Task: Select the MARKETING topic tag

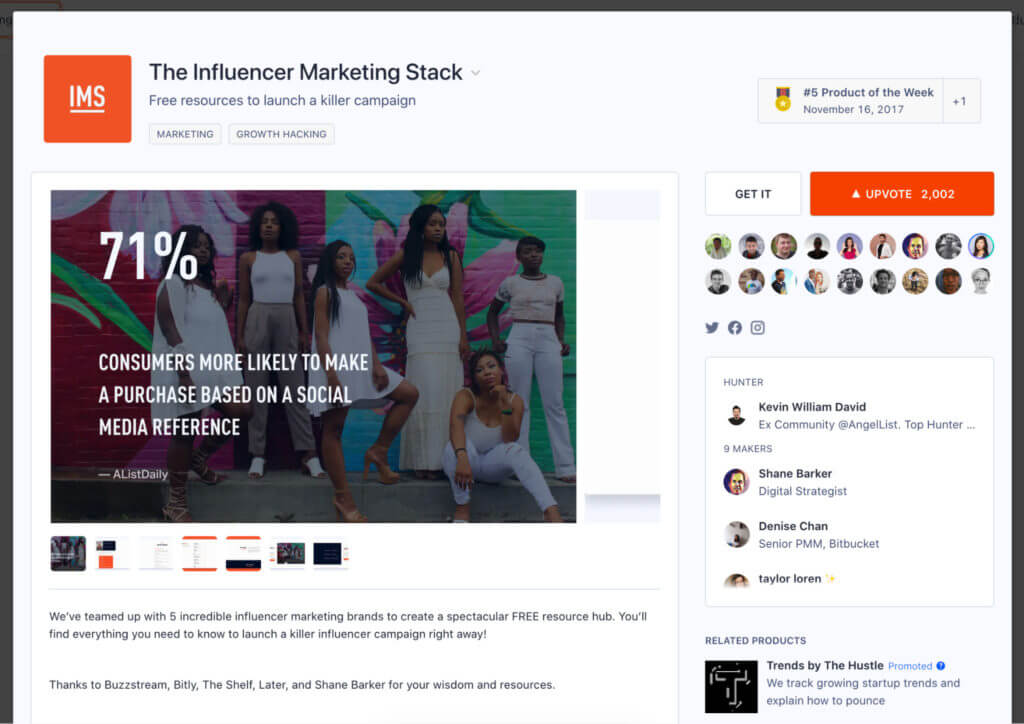Action: click(x=184, y=133)
